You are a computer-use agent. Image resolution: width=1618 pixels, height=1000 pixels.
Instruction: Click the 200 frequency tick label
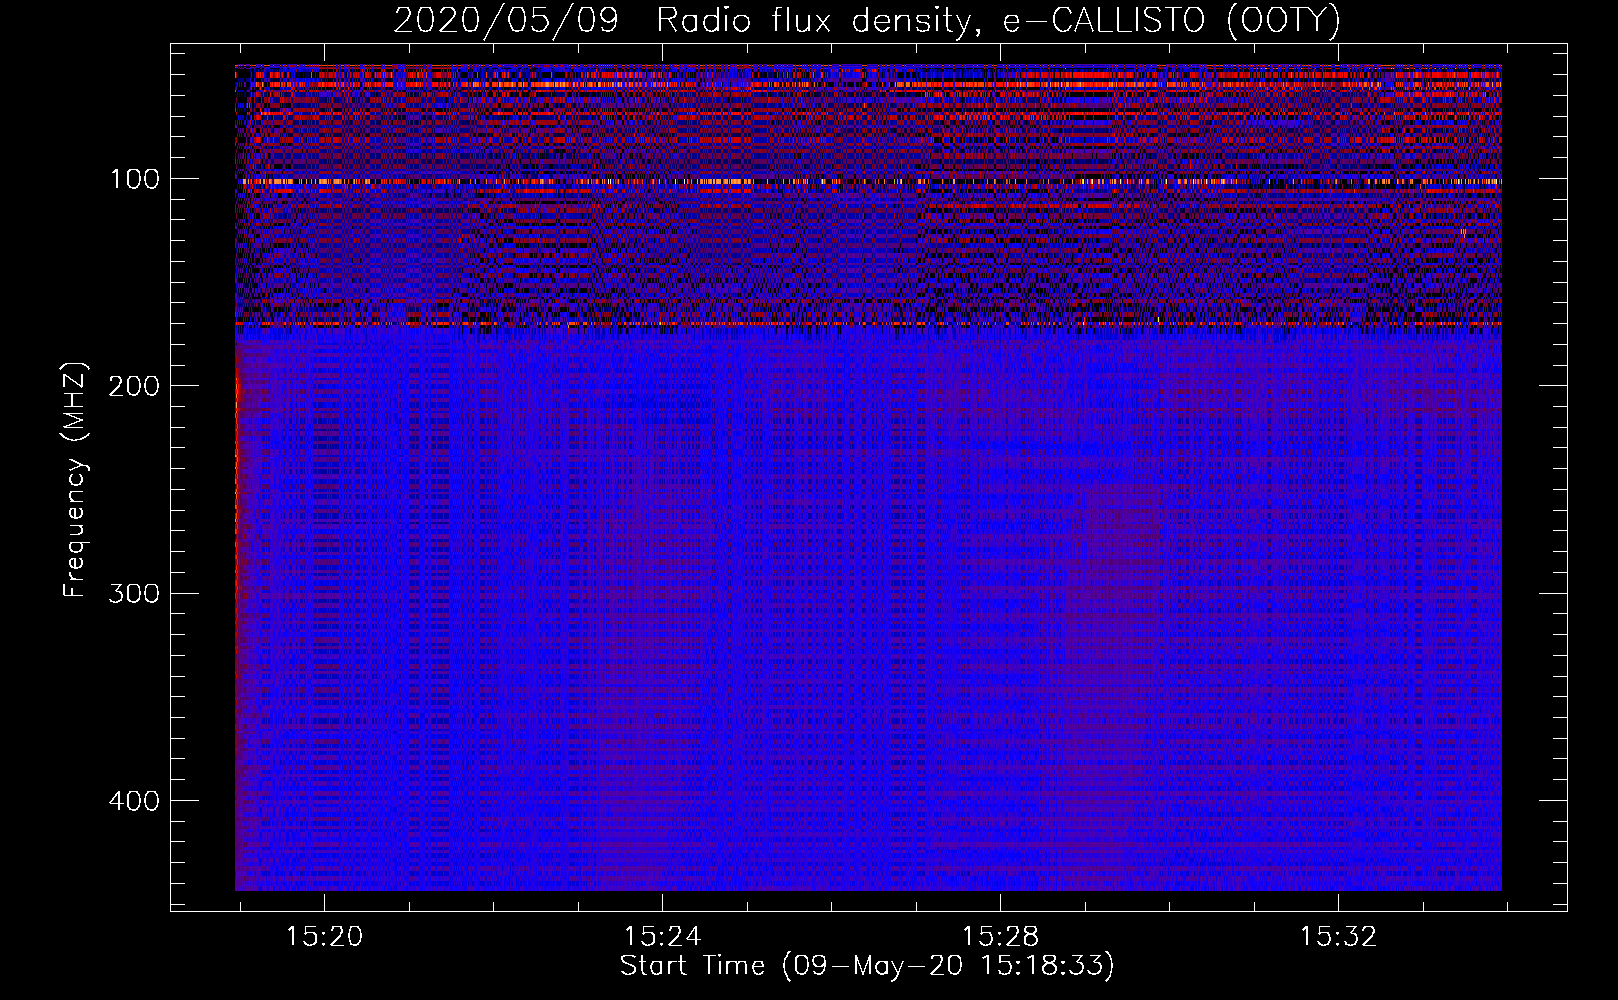pyautogui.click(x=133, y=386)
